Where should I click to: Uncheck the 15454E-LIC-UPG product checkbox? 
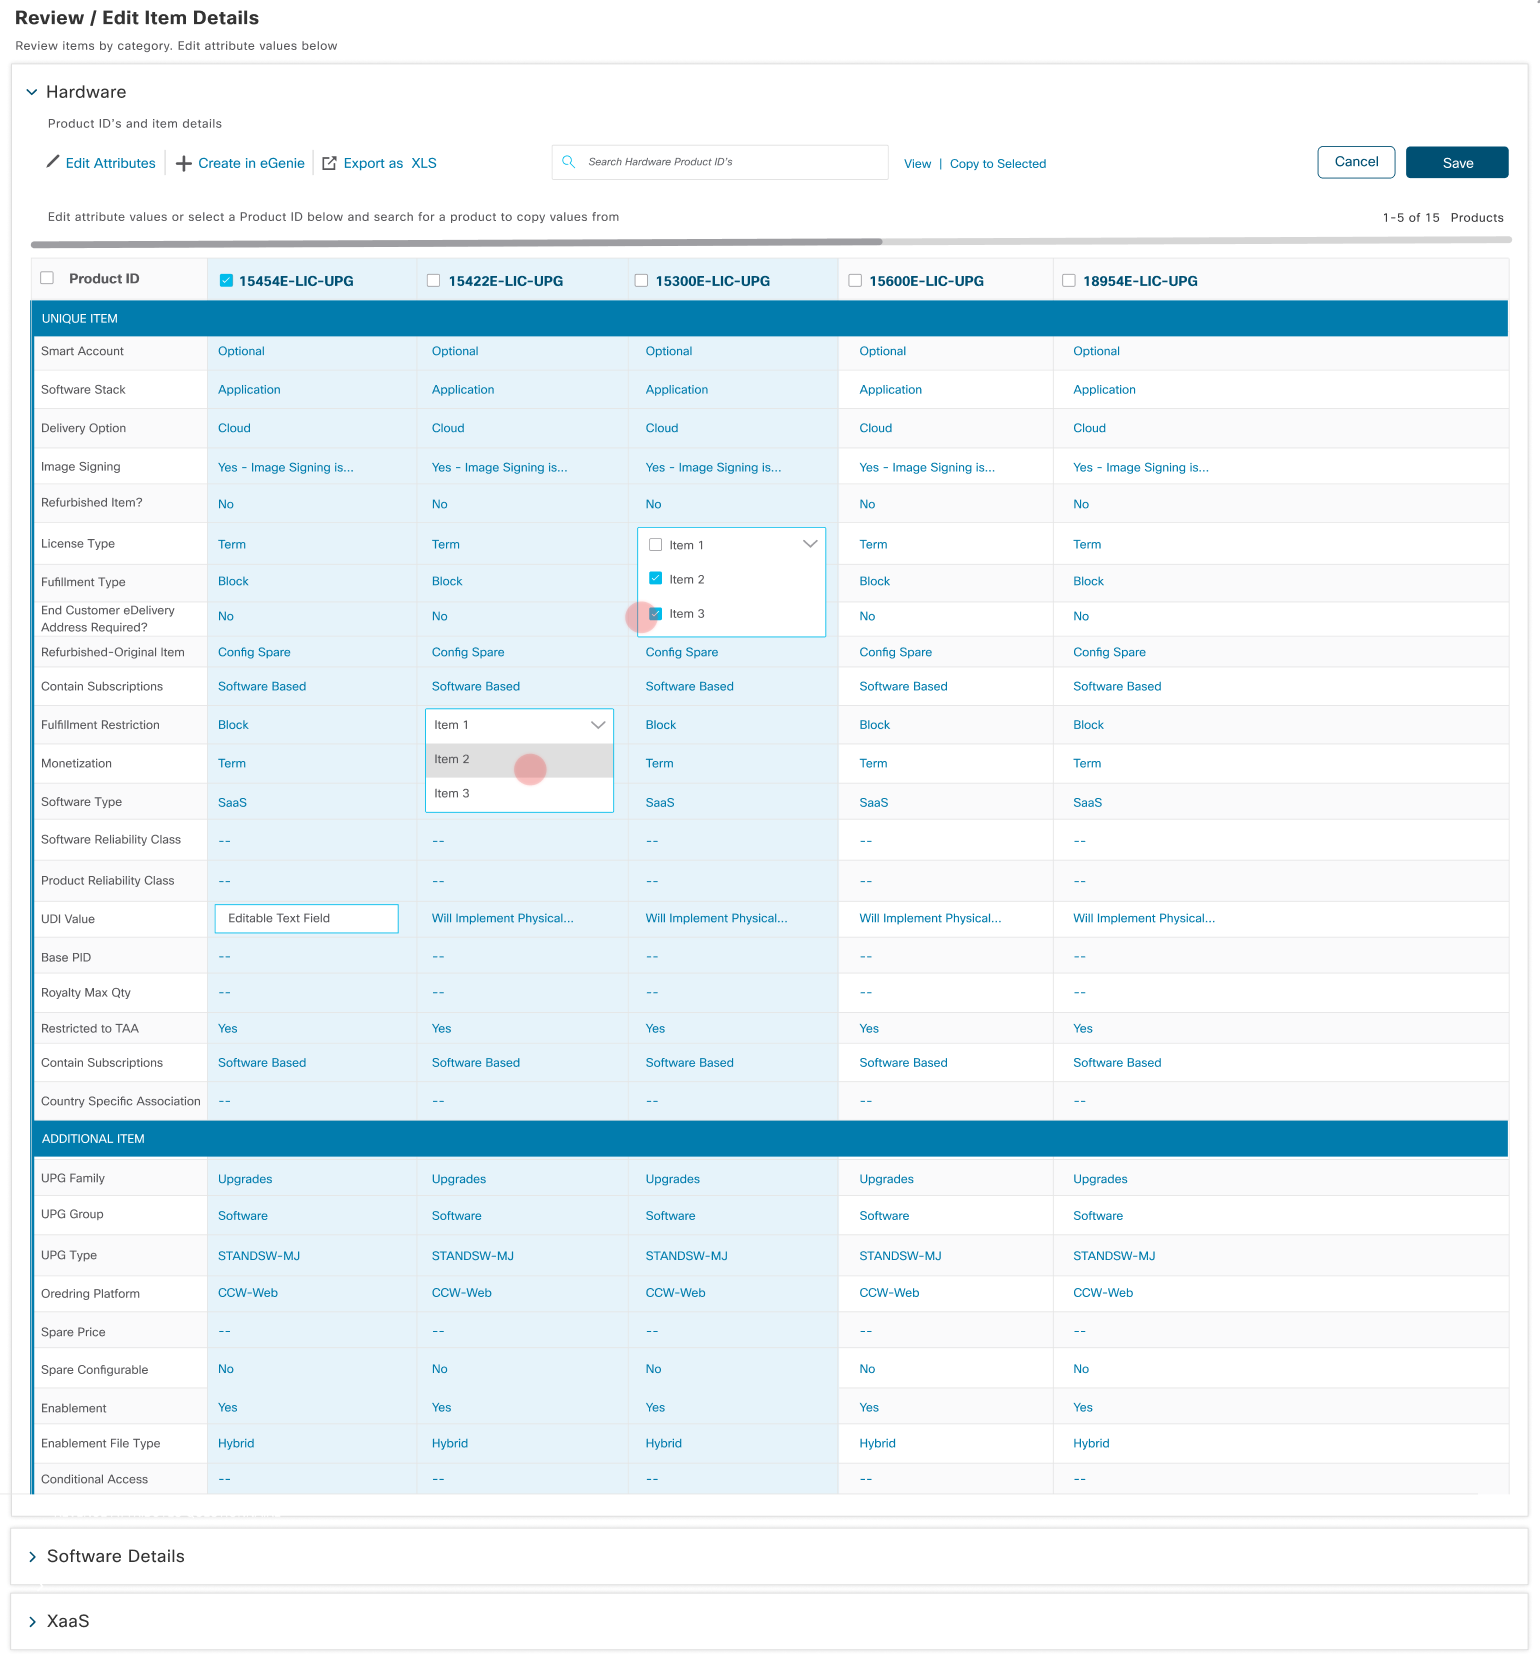(226, 281)
